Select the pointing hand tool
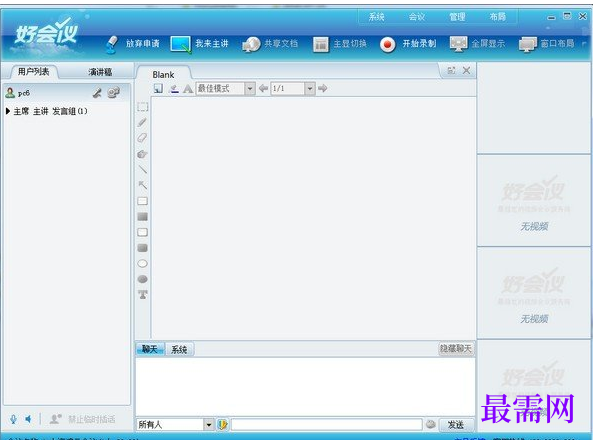Viewport: 593px width, 440px height. coord(142,154)
